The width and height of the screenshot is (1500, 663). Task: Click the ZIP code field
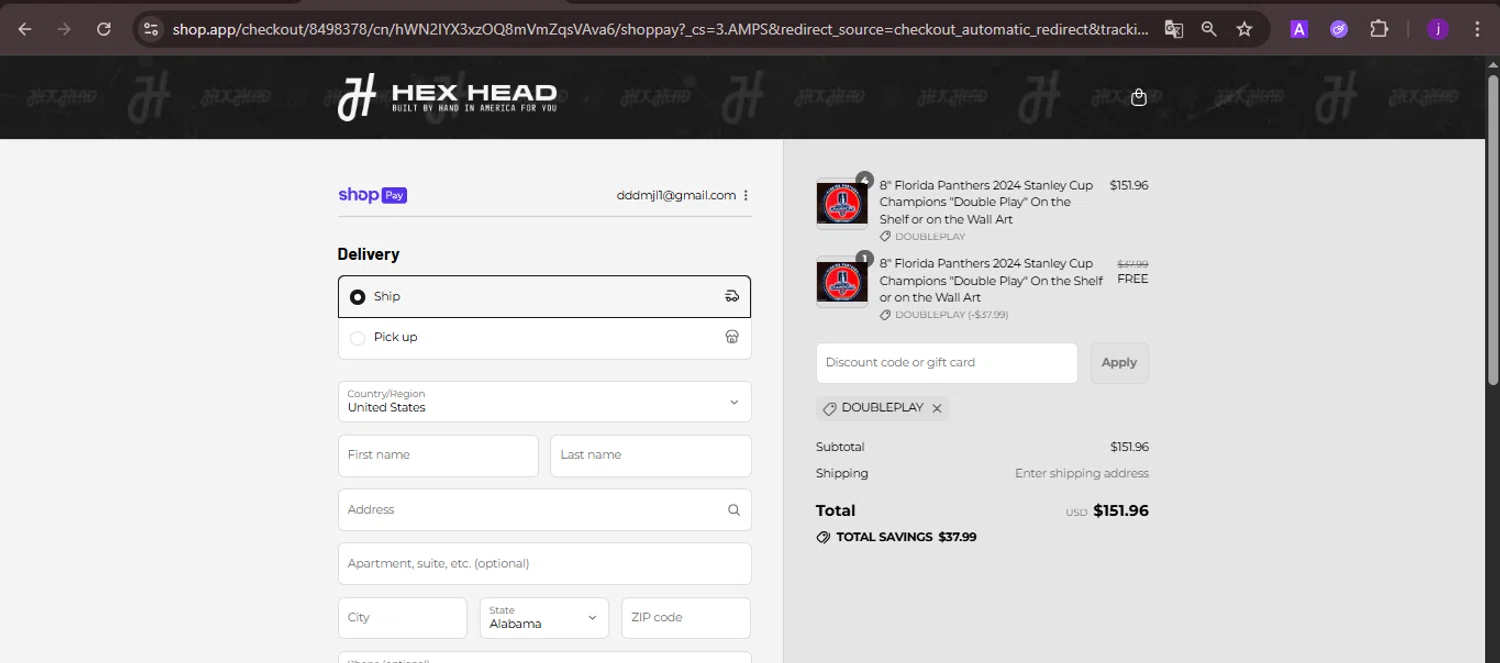coord(686,618)
